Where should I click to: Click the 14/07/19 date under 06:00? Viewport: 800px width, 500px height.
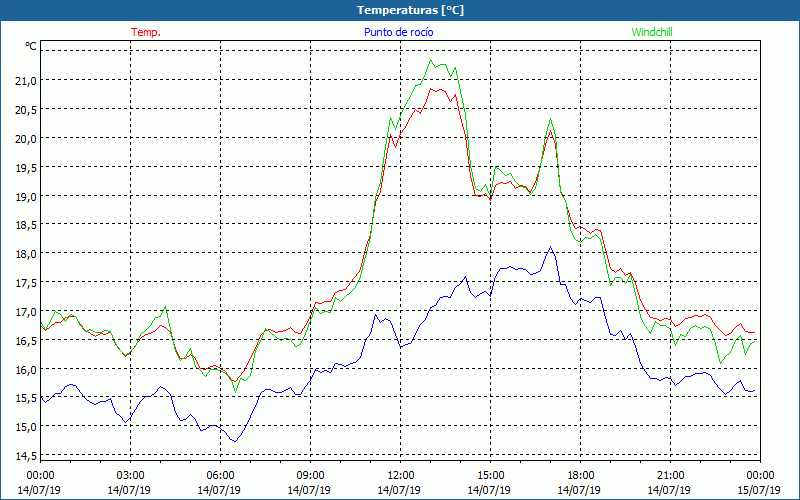coord(219,490)
